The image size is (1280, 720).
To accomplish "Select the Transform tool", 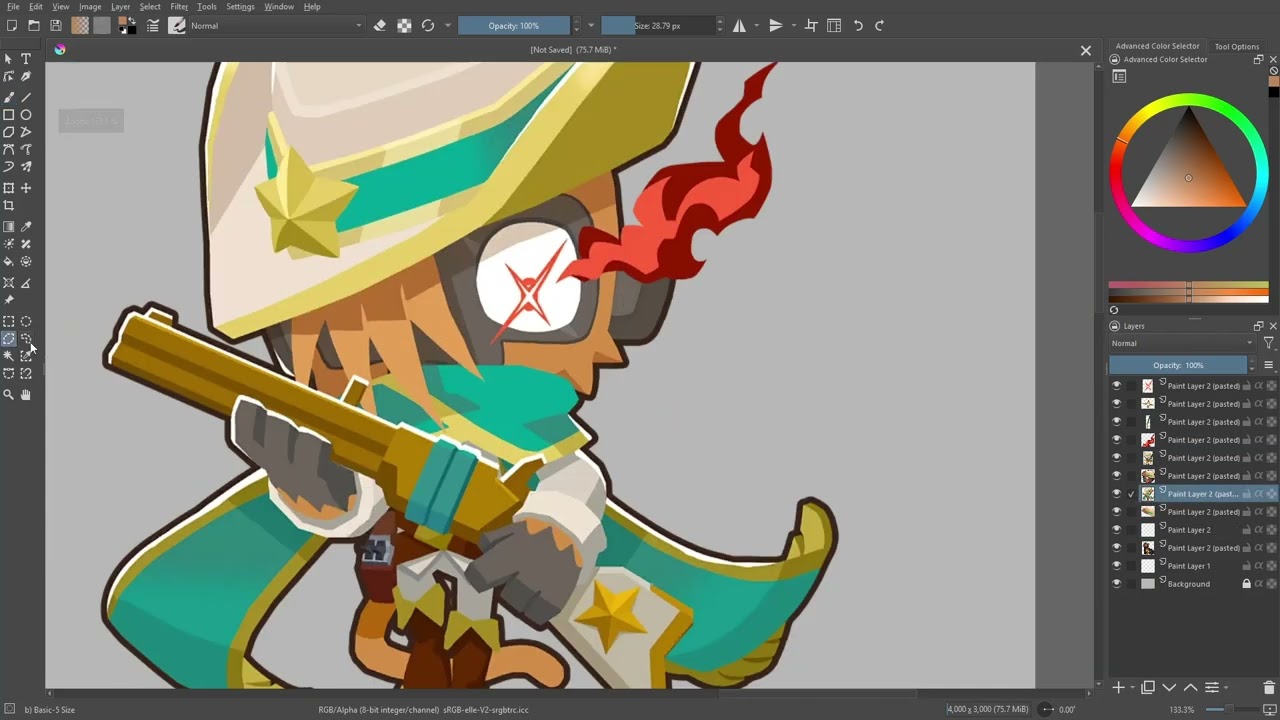I will click(x=9, y=188).
